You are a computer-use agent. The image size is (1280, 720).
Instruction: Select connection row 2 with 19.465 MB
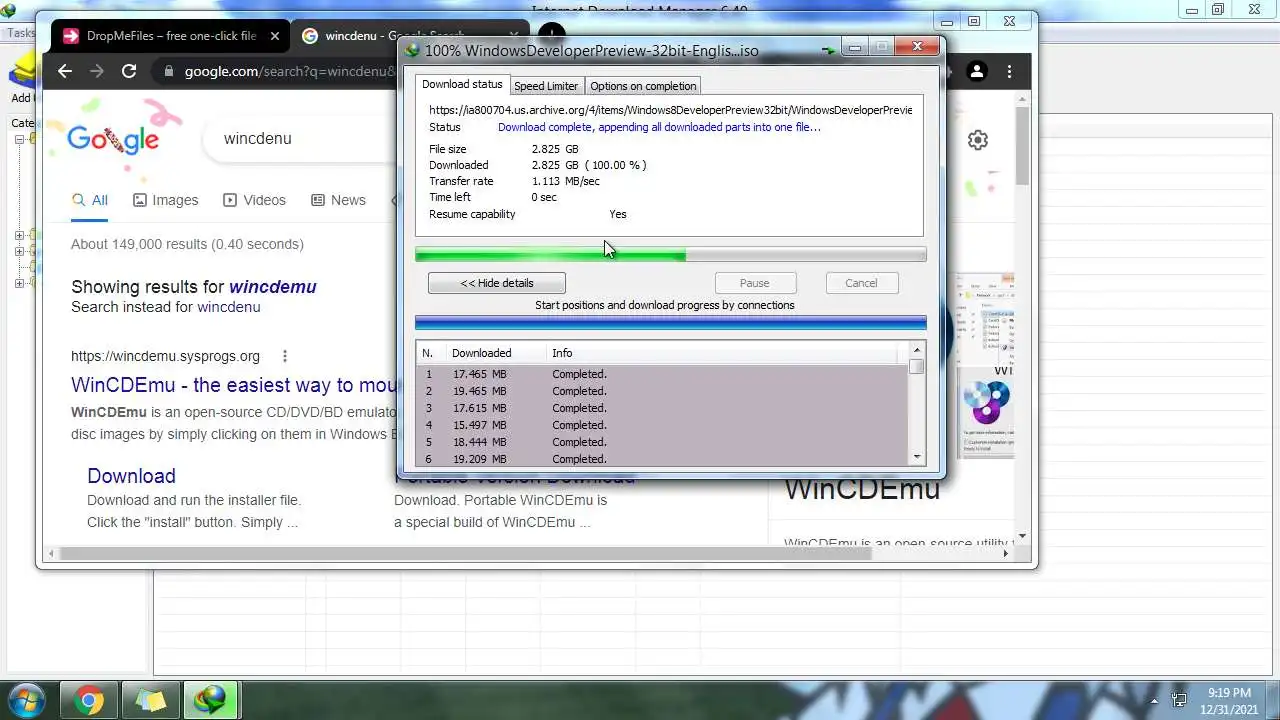[661, 391]
